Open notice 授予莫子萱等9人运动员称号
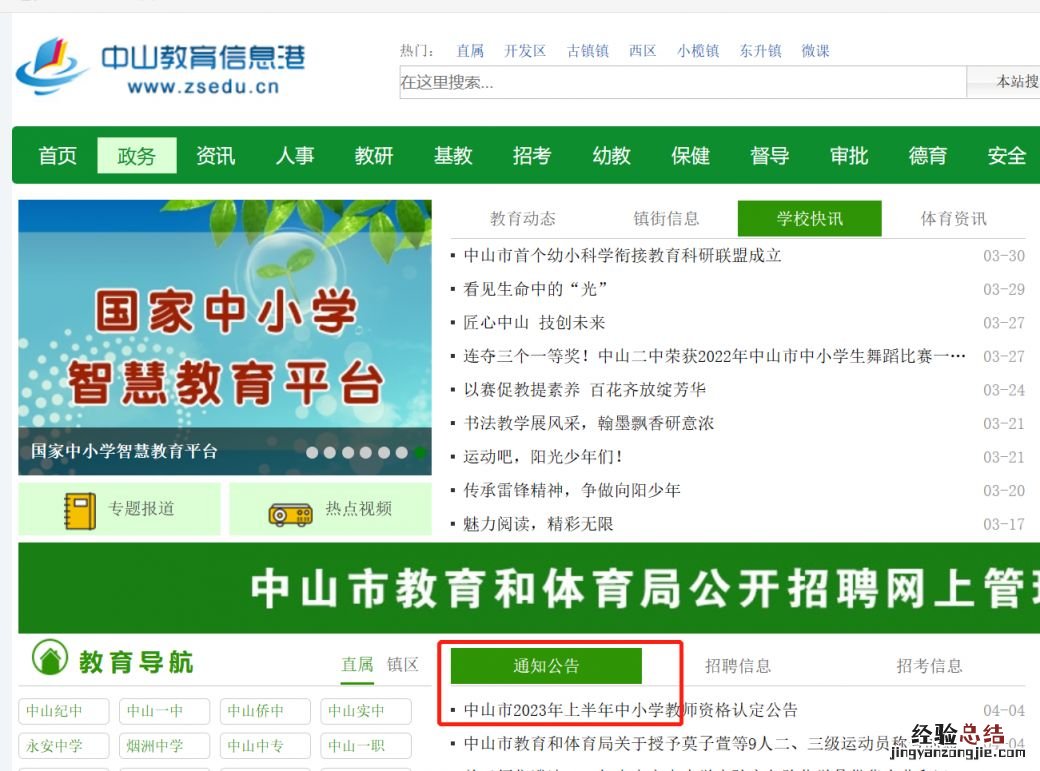Image resolution: width=1040 pixels, height=771 pixels. [685, 744]
